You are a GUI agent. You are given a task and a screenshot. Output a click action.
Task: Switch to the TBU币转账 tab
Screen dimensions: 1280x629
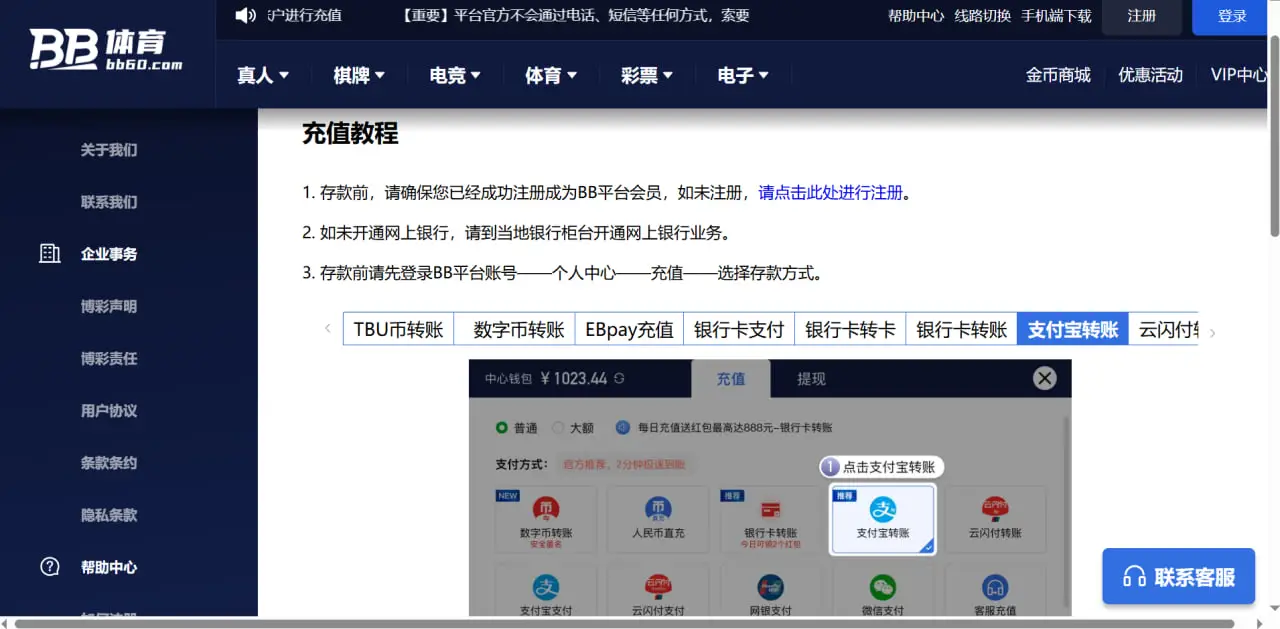click(x=398, y=329)
